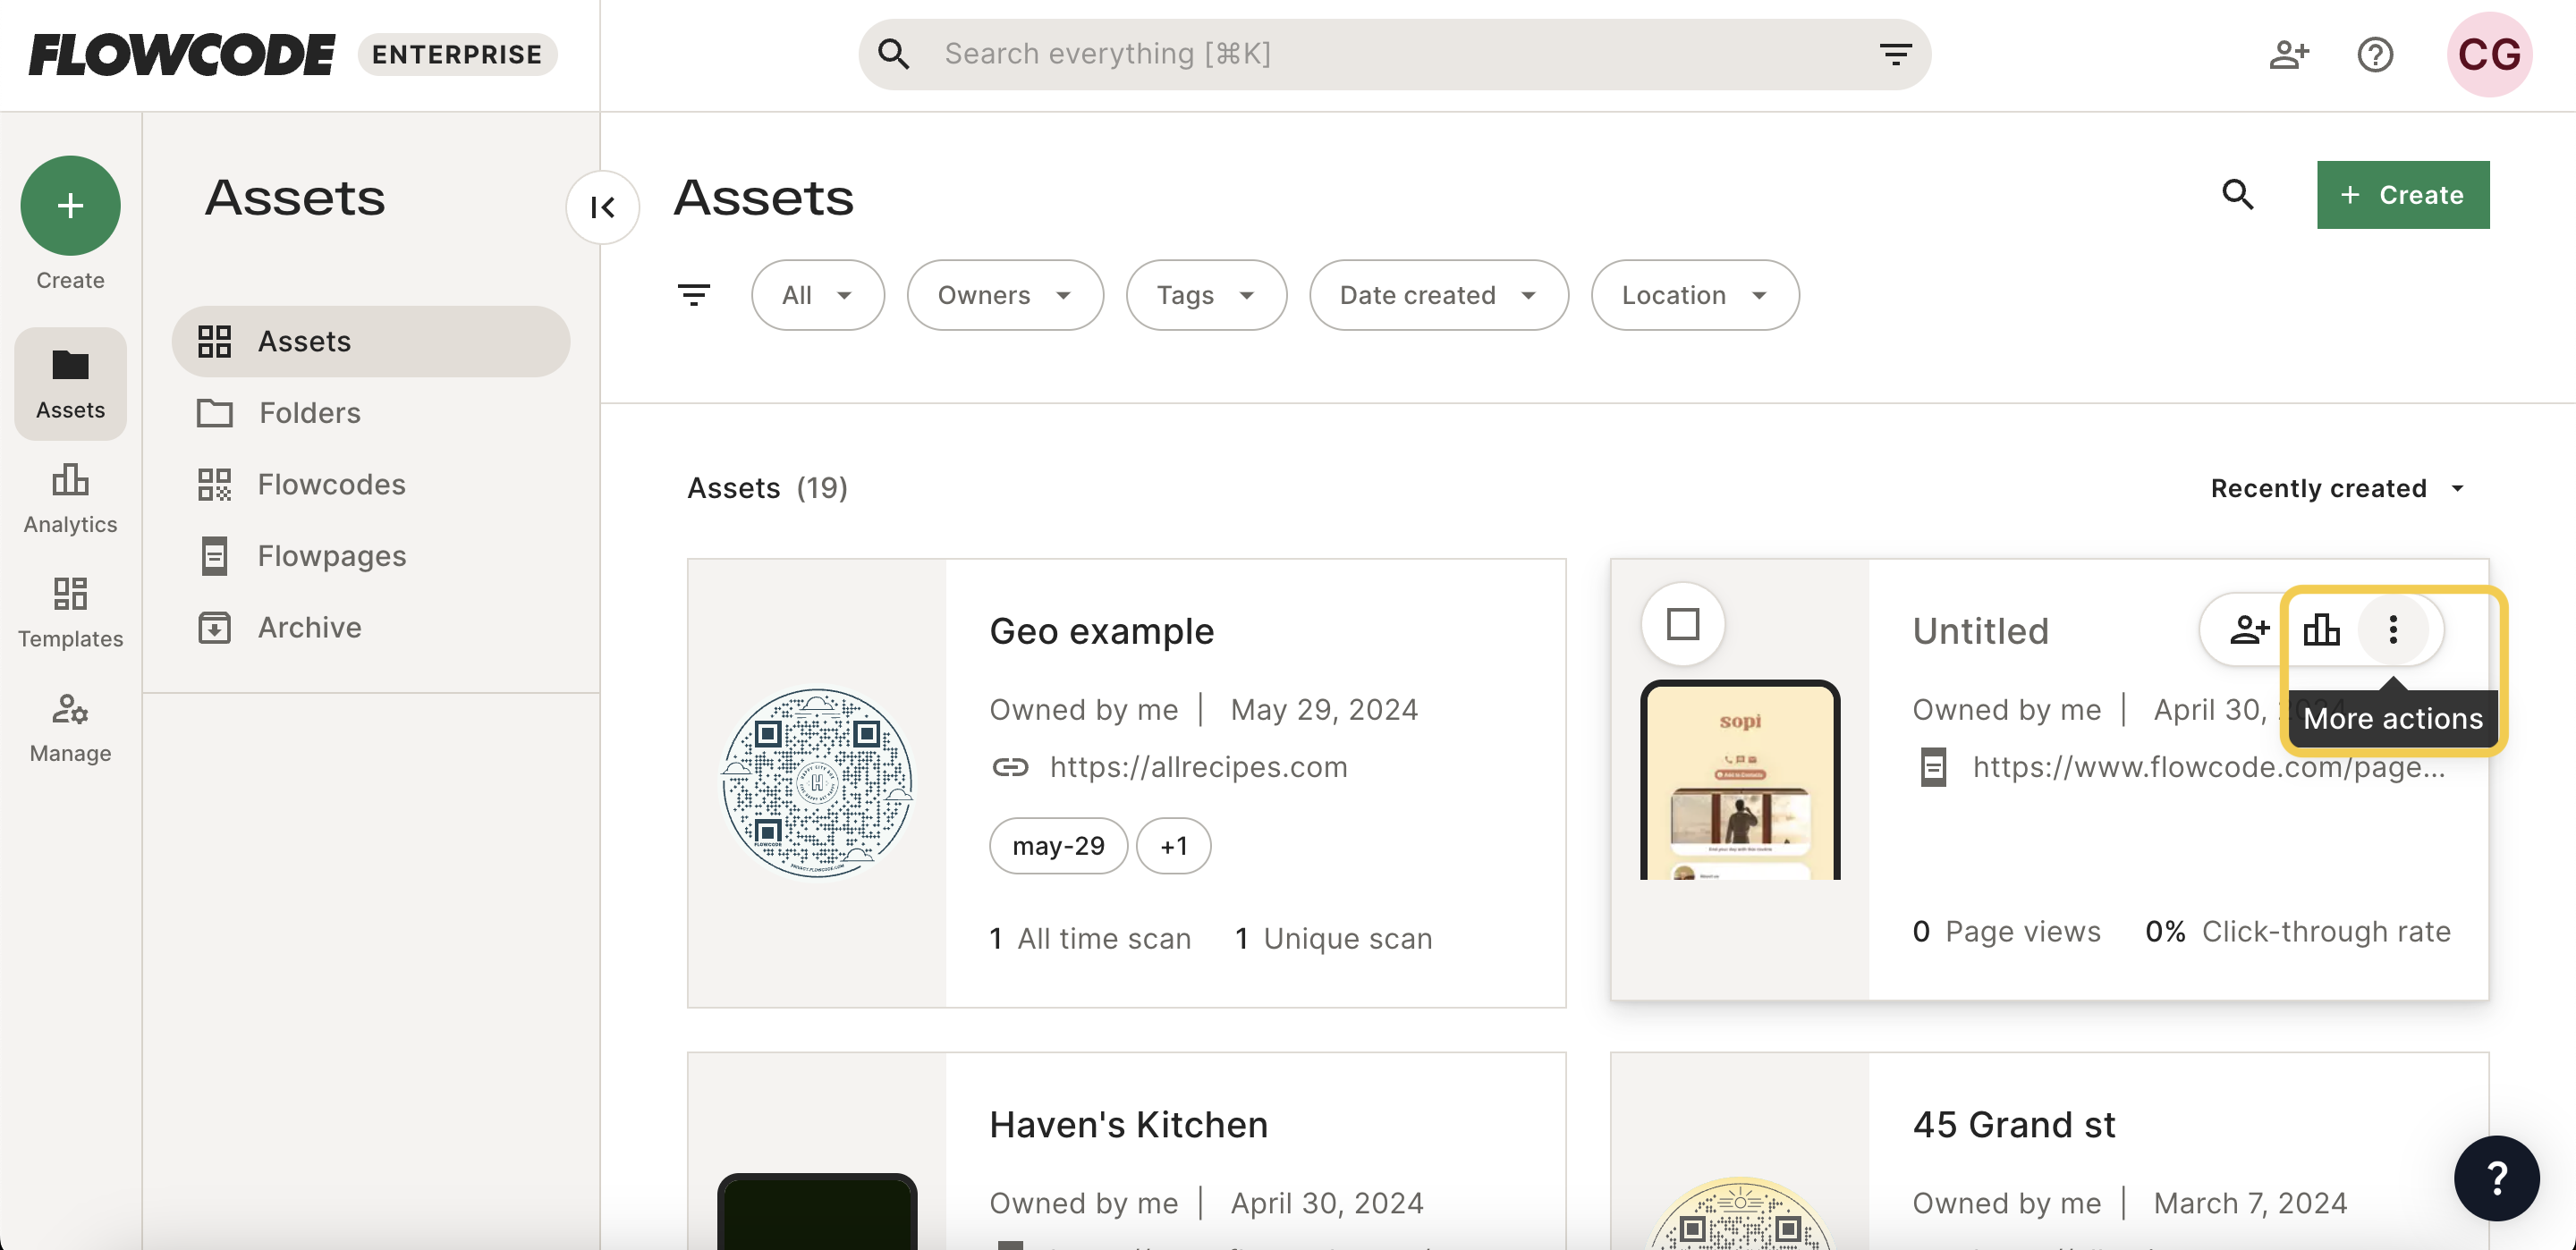Click the +1 tag chip on Geo example
Screen dimensions: 2576x1250
(x=1173, y=846)
